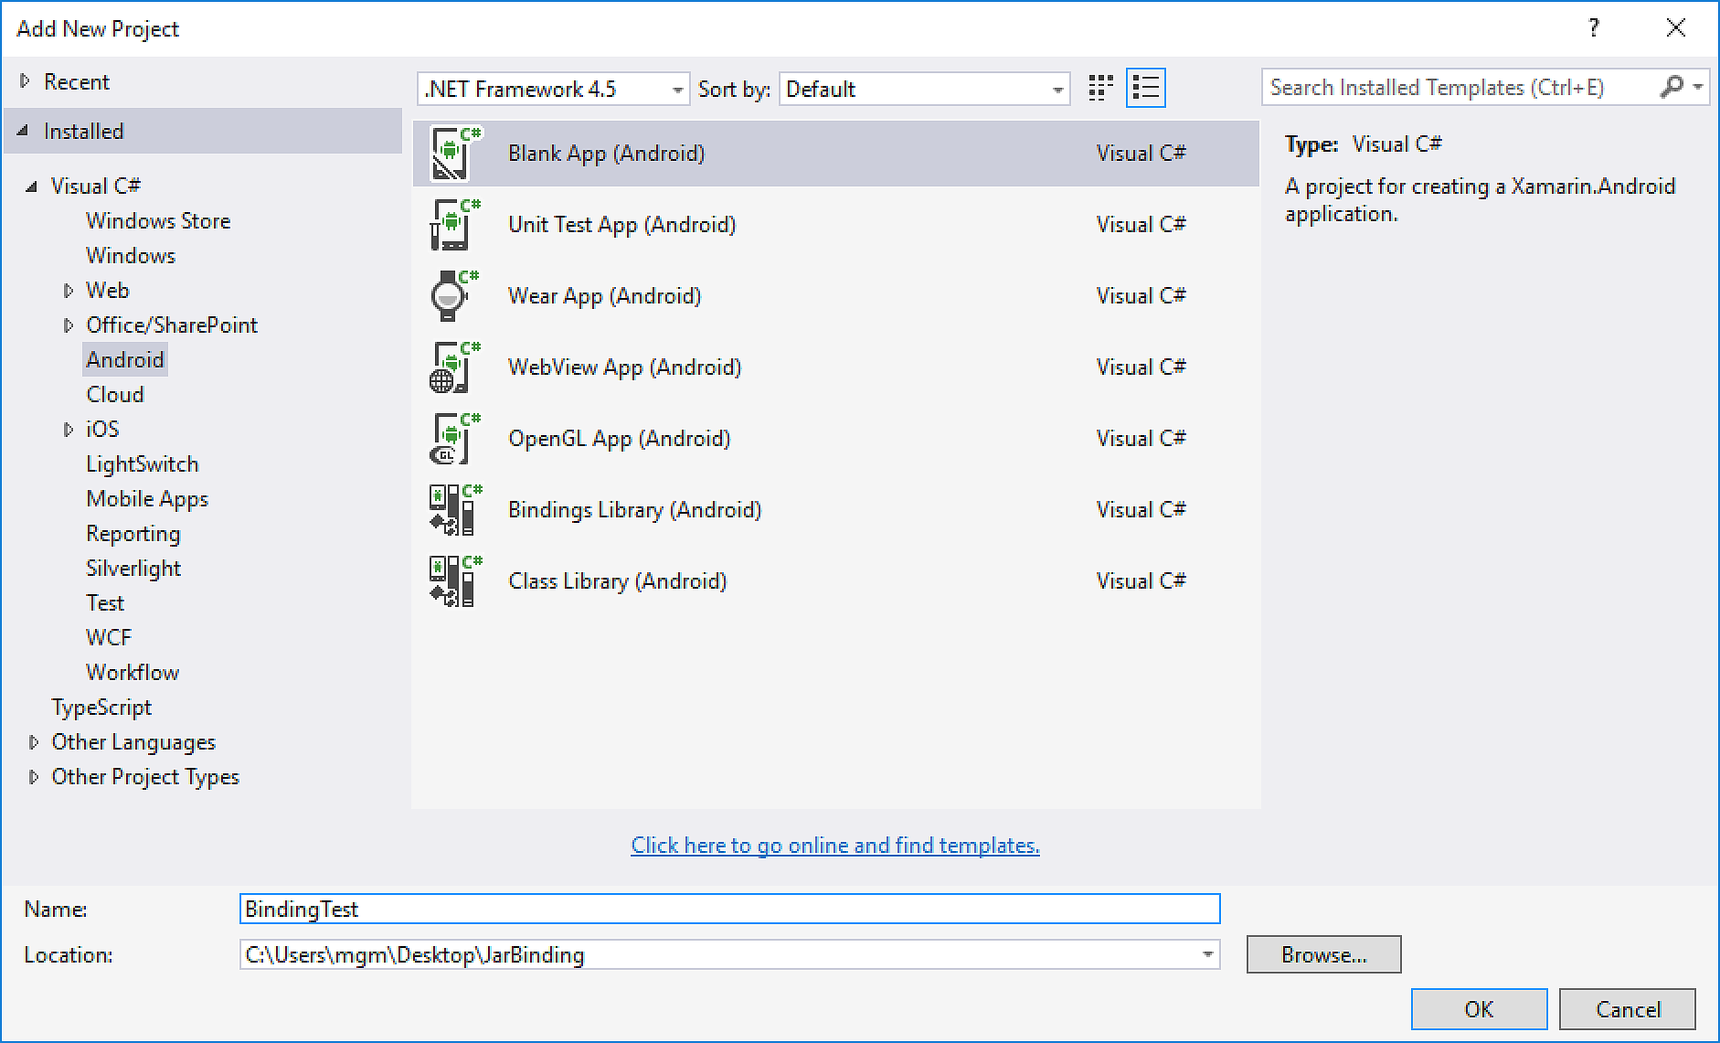Open the search options dropdown arrow
The height and width of the screenshot is (1043, 1720).
pos(1697,87)
